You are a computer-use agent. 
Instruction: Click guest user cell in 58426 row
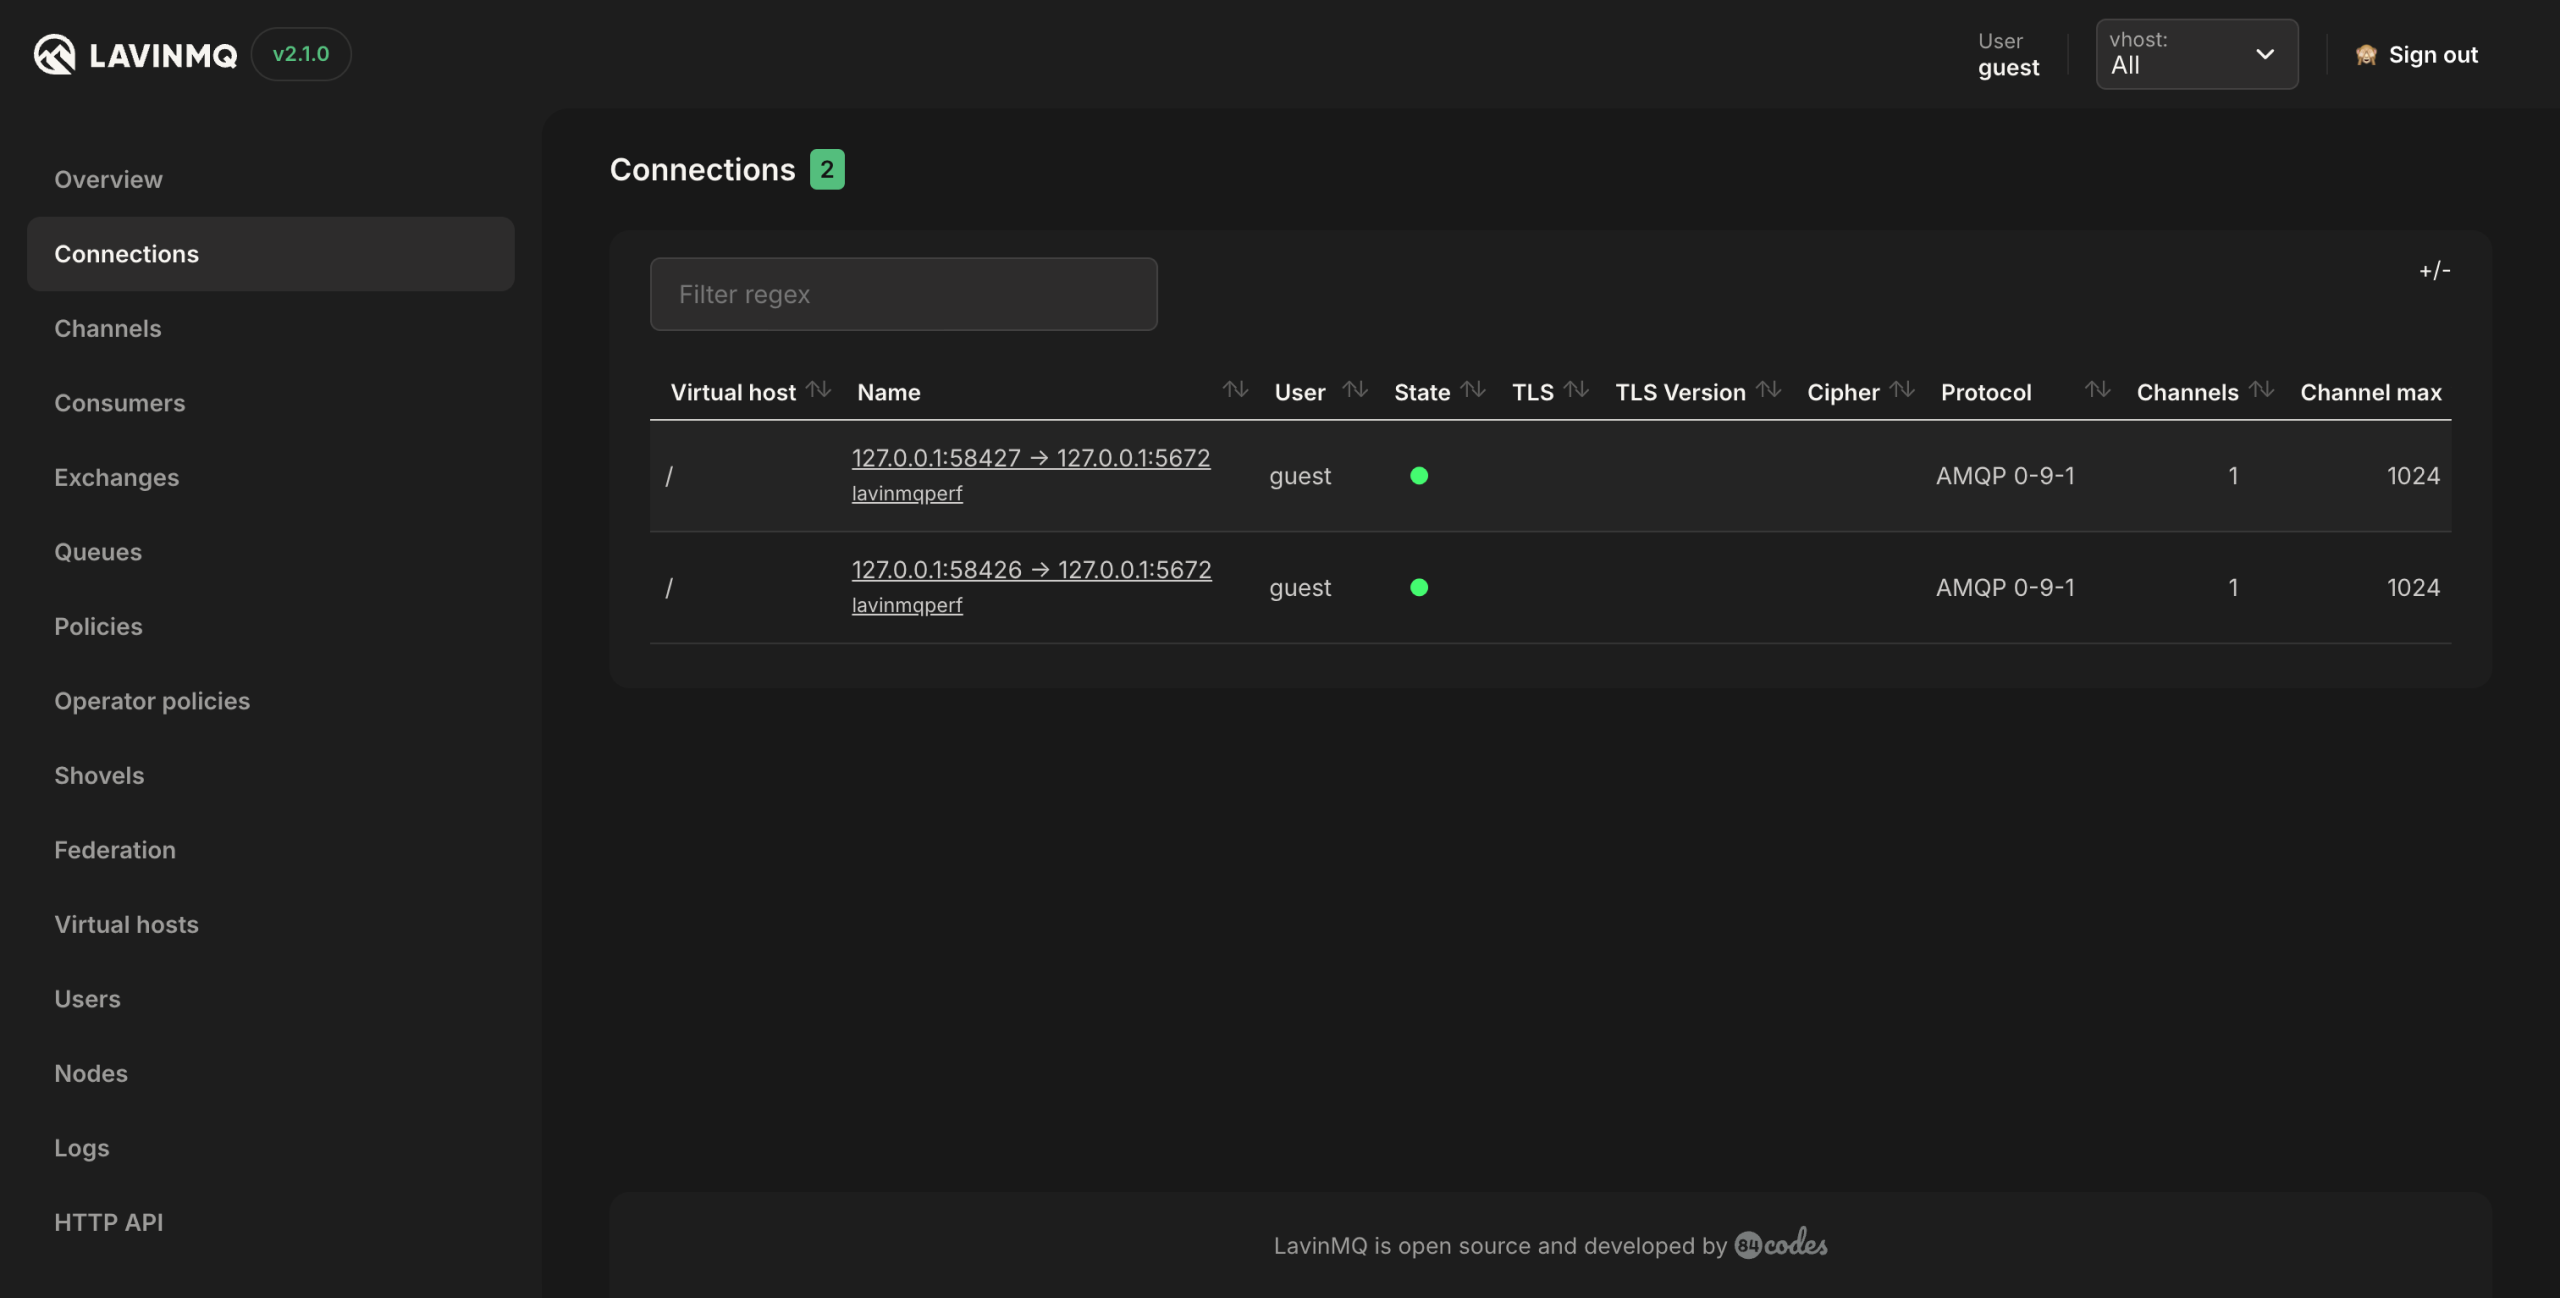(x=1300, y=589)
